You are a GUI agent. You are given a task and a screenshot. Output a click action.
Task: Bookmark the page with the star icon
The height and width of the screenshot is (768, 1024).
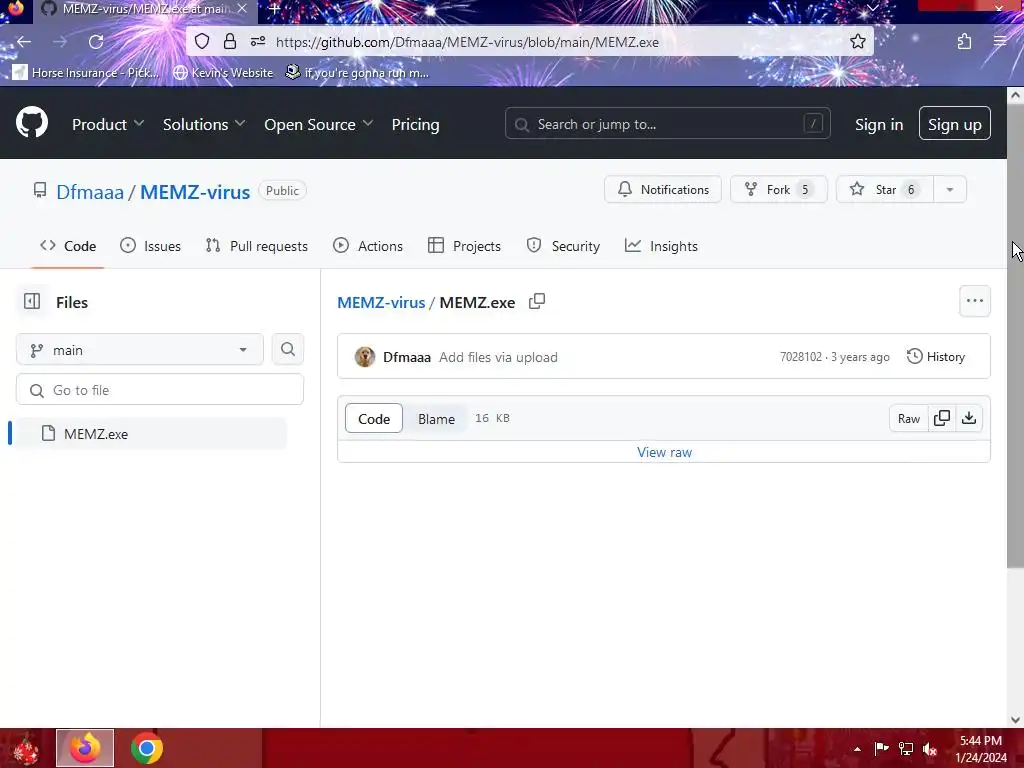[x=857, y=42]
